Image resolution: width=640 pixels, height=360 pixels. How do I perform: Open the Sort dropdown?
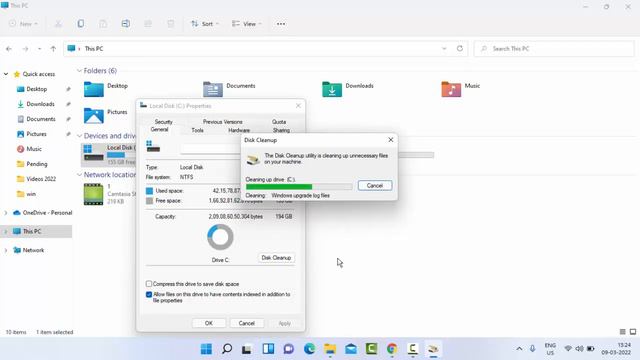(204, 24)
